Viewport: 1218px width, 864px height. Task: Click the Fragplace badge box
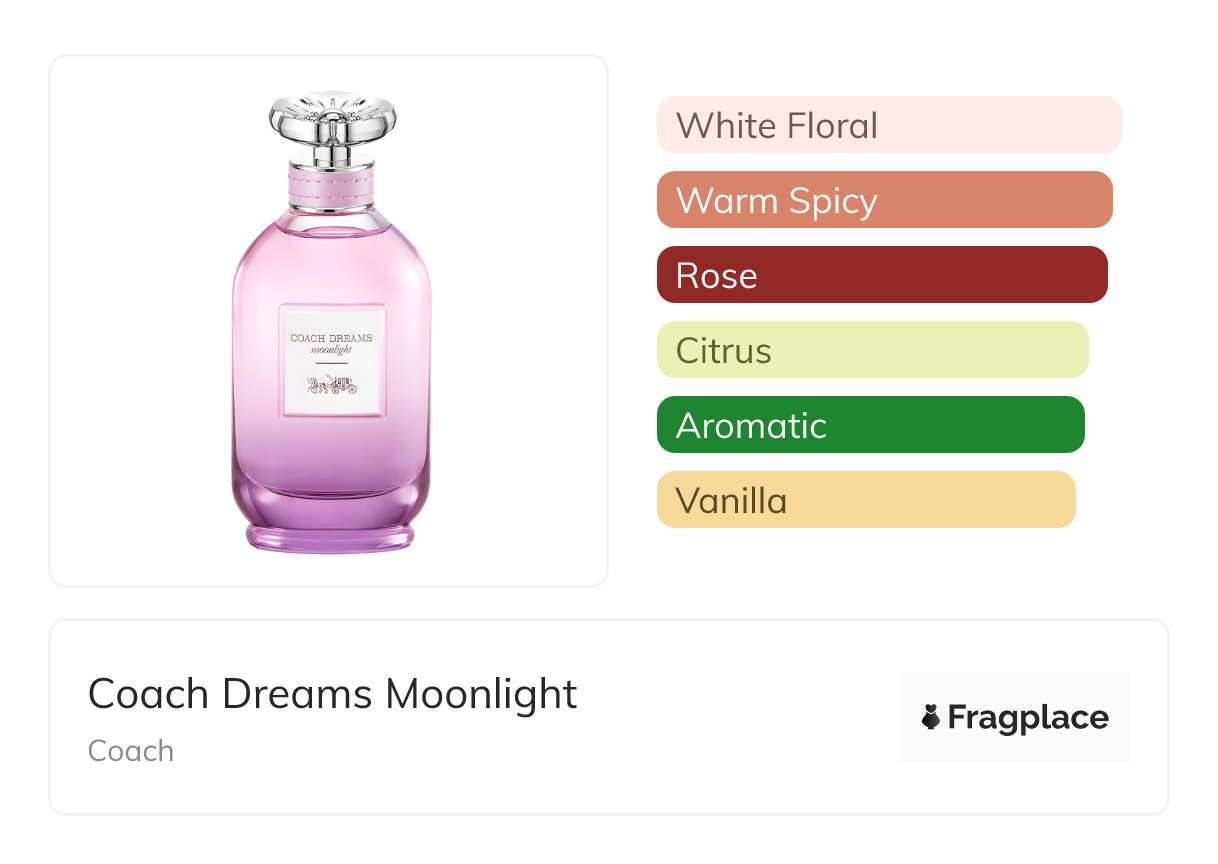click(x=1015, y=717)
